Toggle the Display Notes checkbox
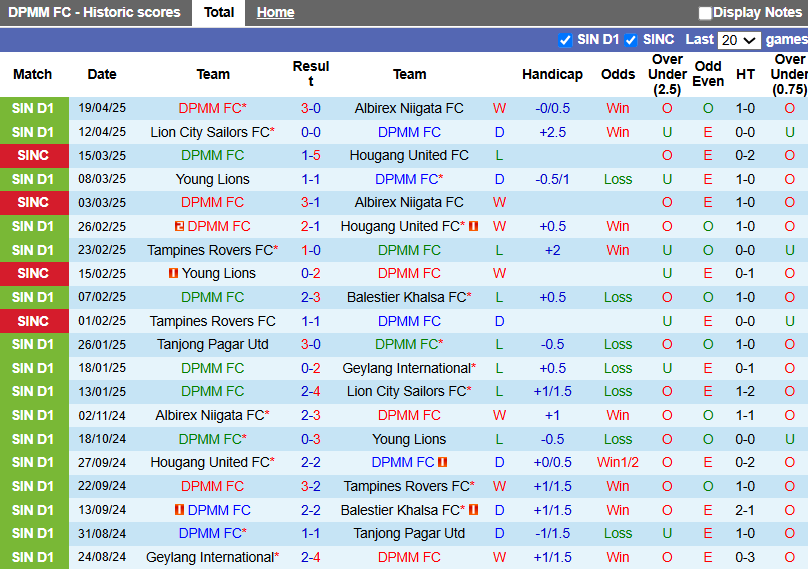 click(705, 13)
